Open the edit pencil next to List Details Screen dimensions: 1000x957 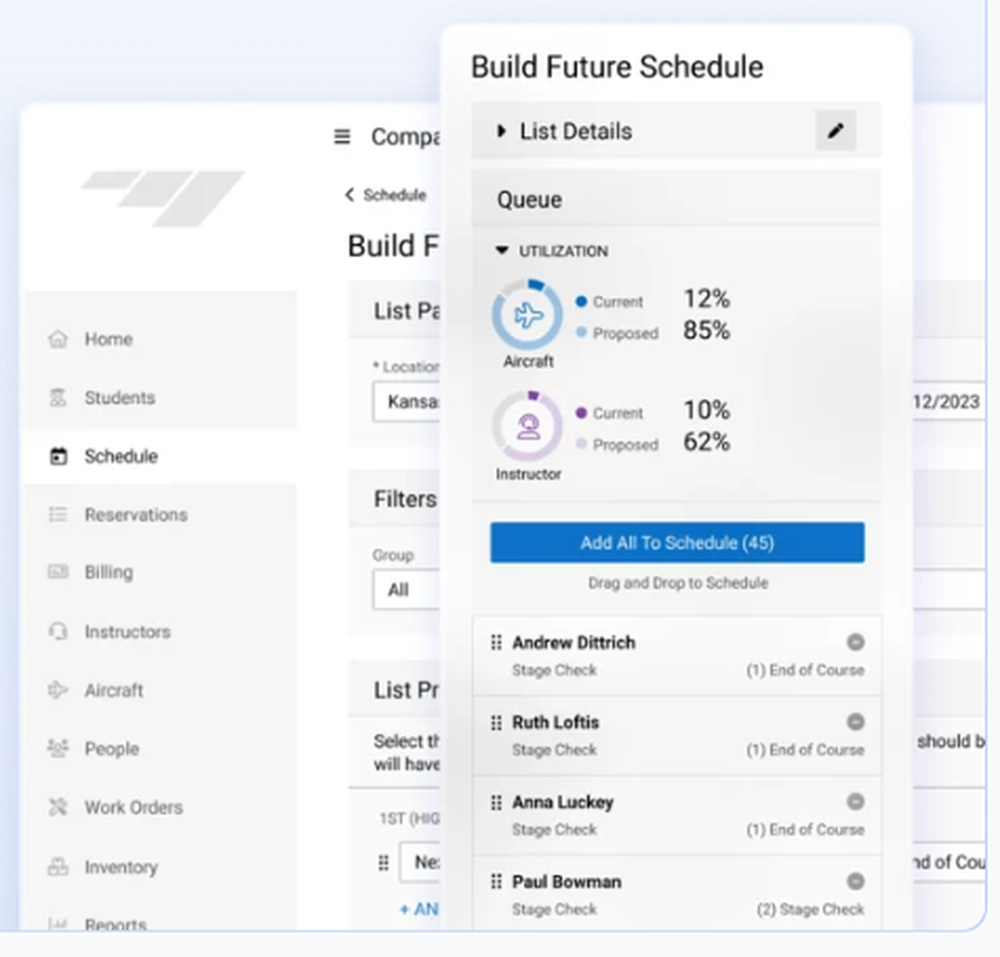(836, 130)
